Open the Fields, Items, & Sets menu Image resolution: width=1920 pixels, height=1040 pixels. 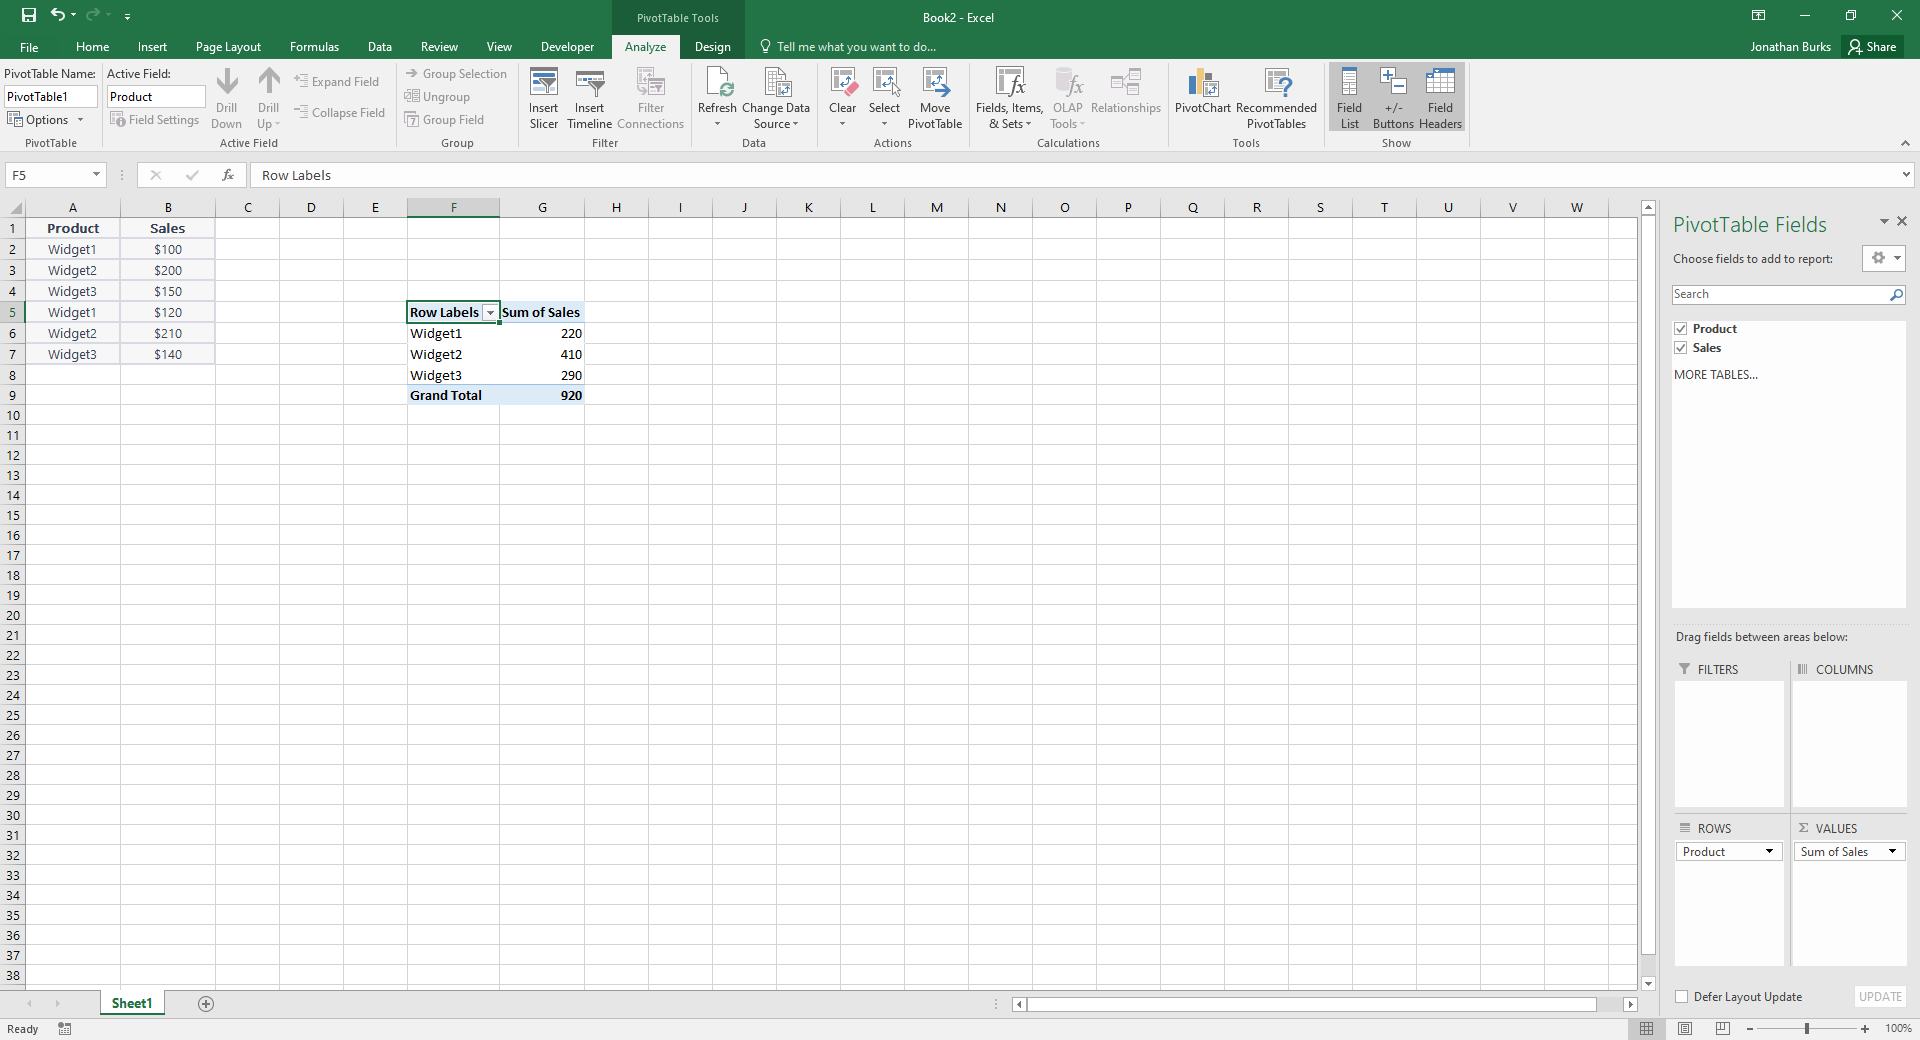tap(1009, 97)
